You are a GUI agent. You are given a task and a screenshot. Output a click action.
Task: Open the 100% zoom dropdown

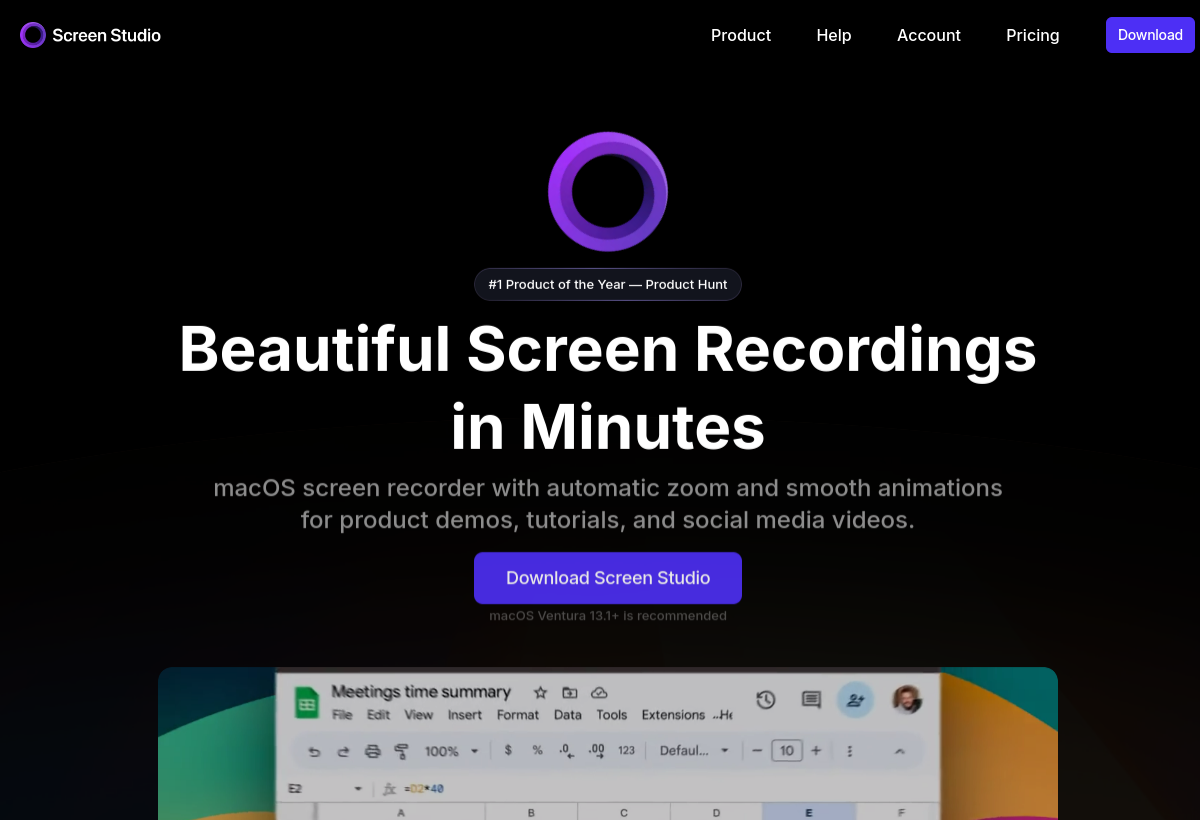(452, 751)
